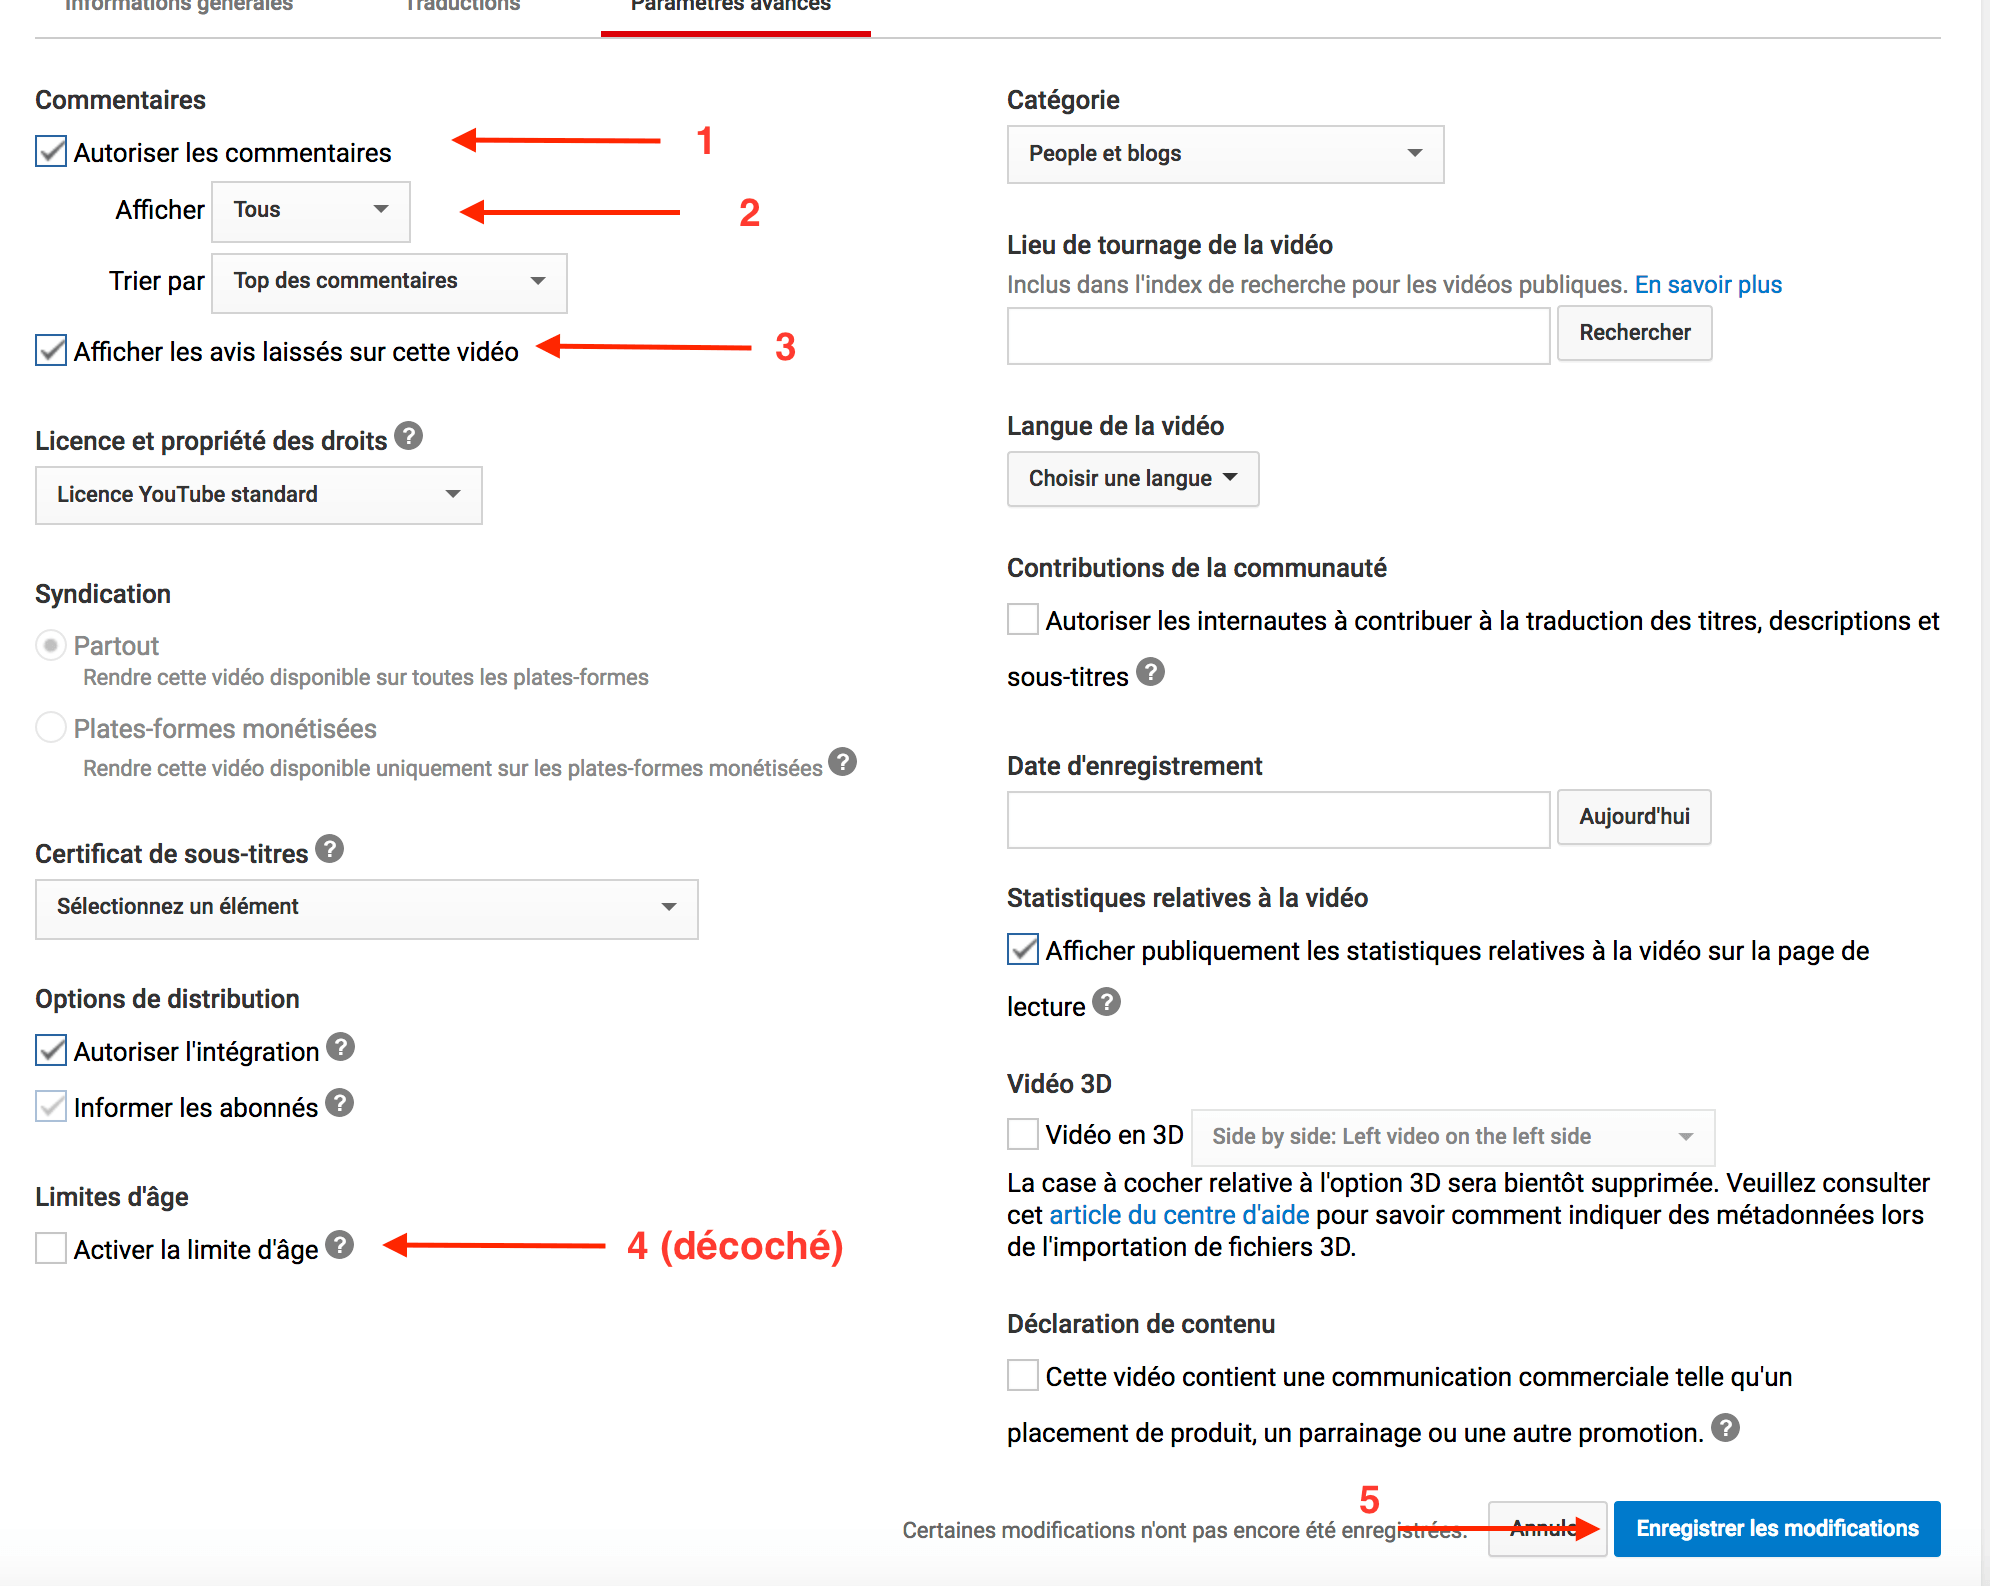Viewport: 1990px width, 1586px height.
Task: Click the Date d'enregistrement input field
Action: coord(1278,819)
